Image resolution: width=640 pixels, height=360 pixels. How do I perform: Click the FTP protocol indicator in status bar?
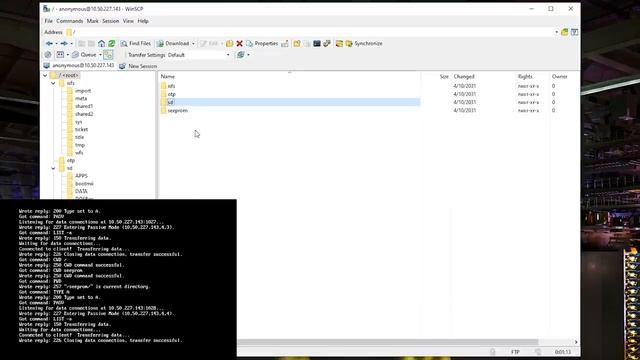tap(515, 352)
